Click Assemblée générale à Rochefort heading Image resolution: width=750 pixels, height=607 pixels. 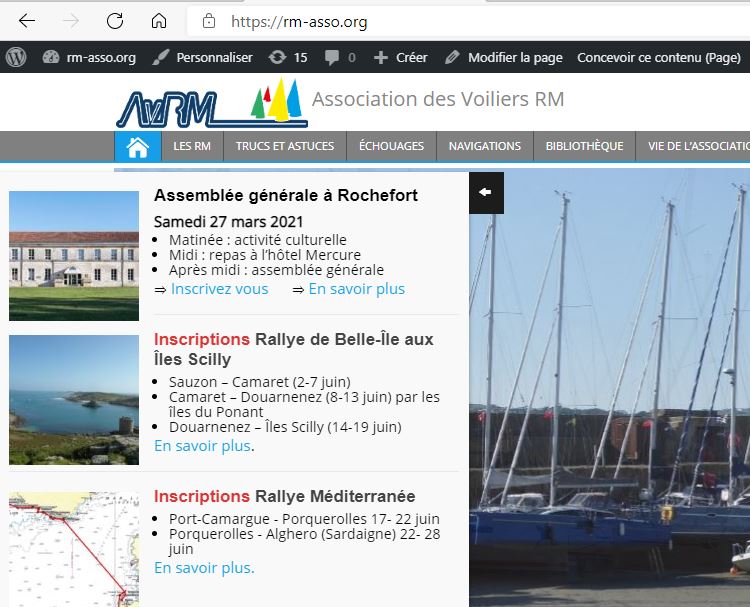pyautogui.click(x=286, y=195)
